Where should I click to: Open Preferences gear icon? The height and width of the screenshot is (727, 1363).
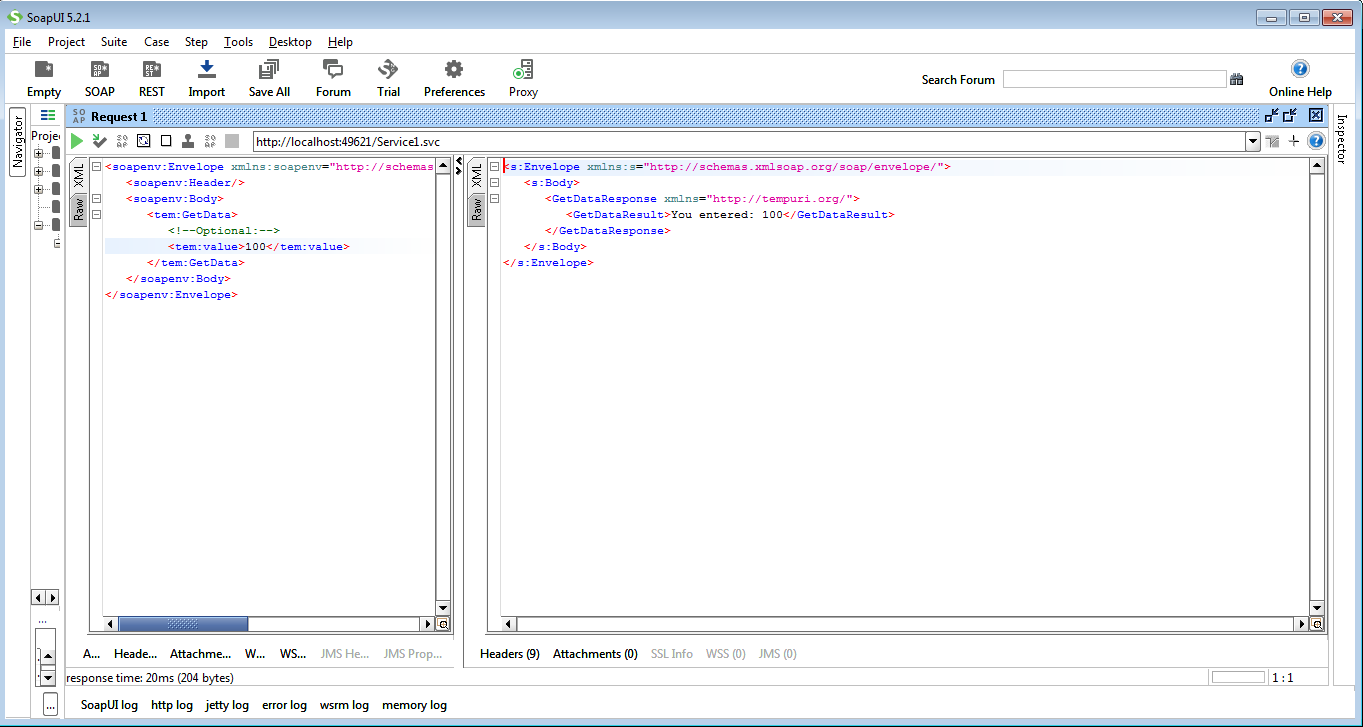coord(454,78)
